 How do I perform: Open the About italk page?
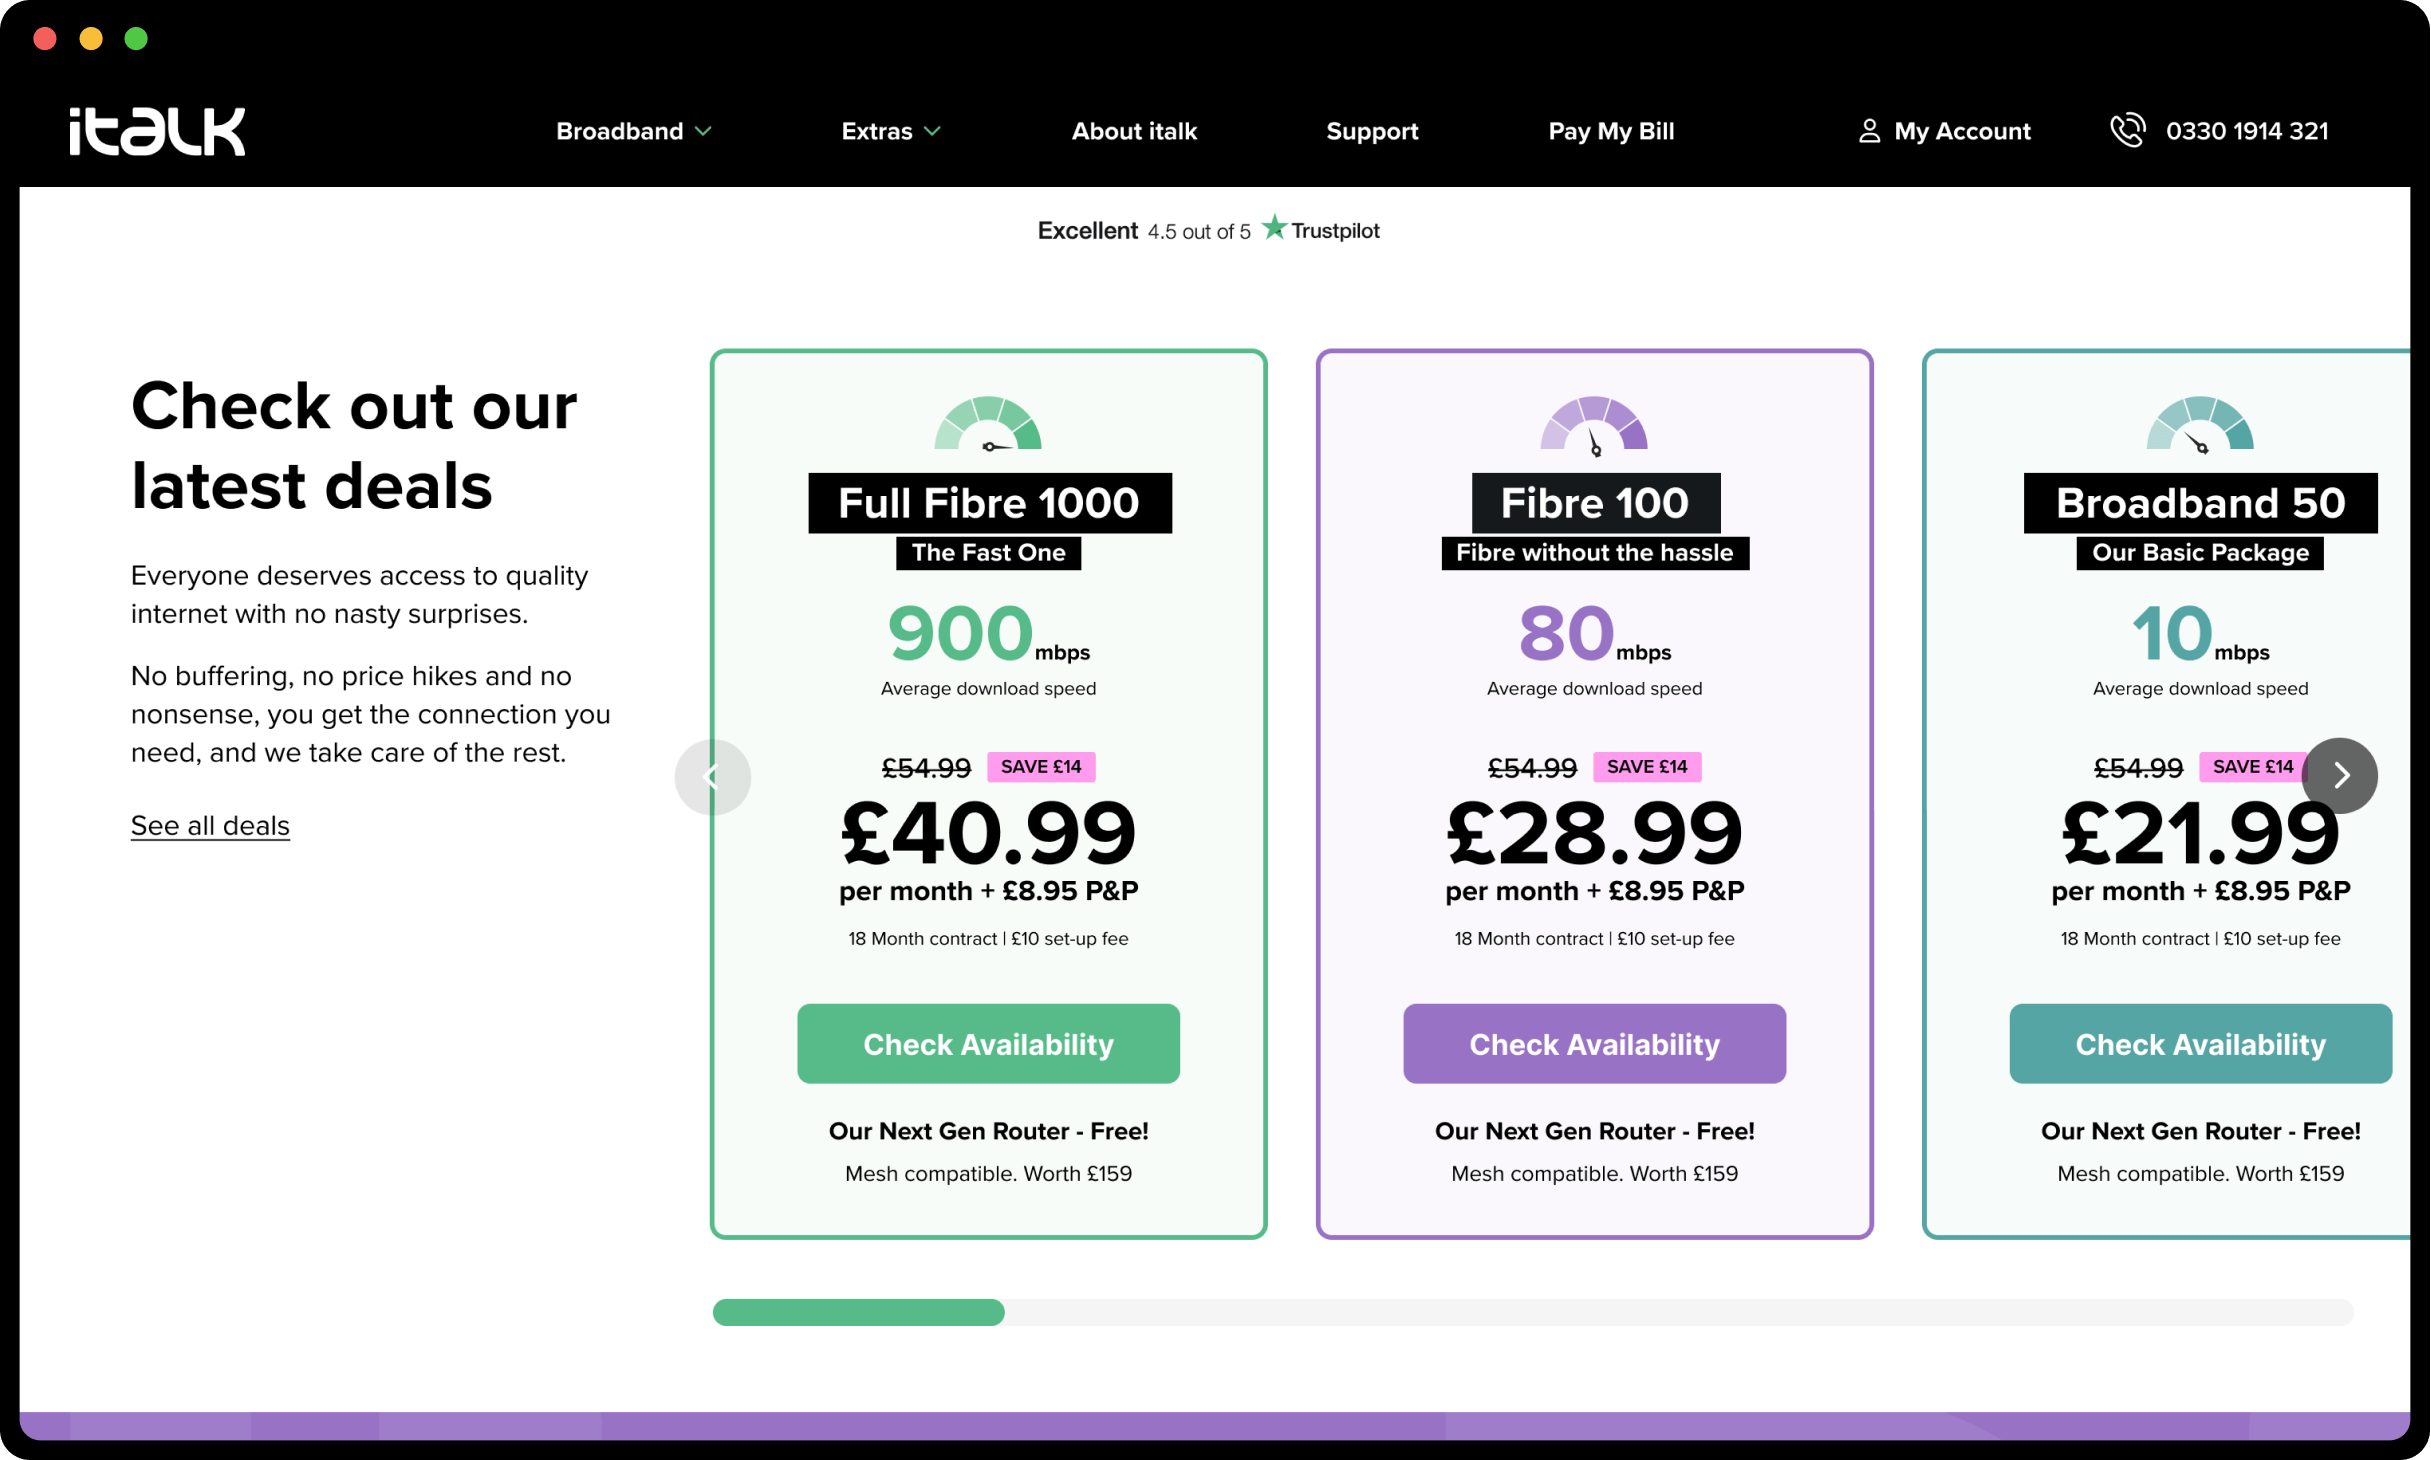tap(1134, 131)
